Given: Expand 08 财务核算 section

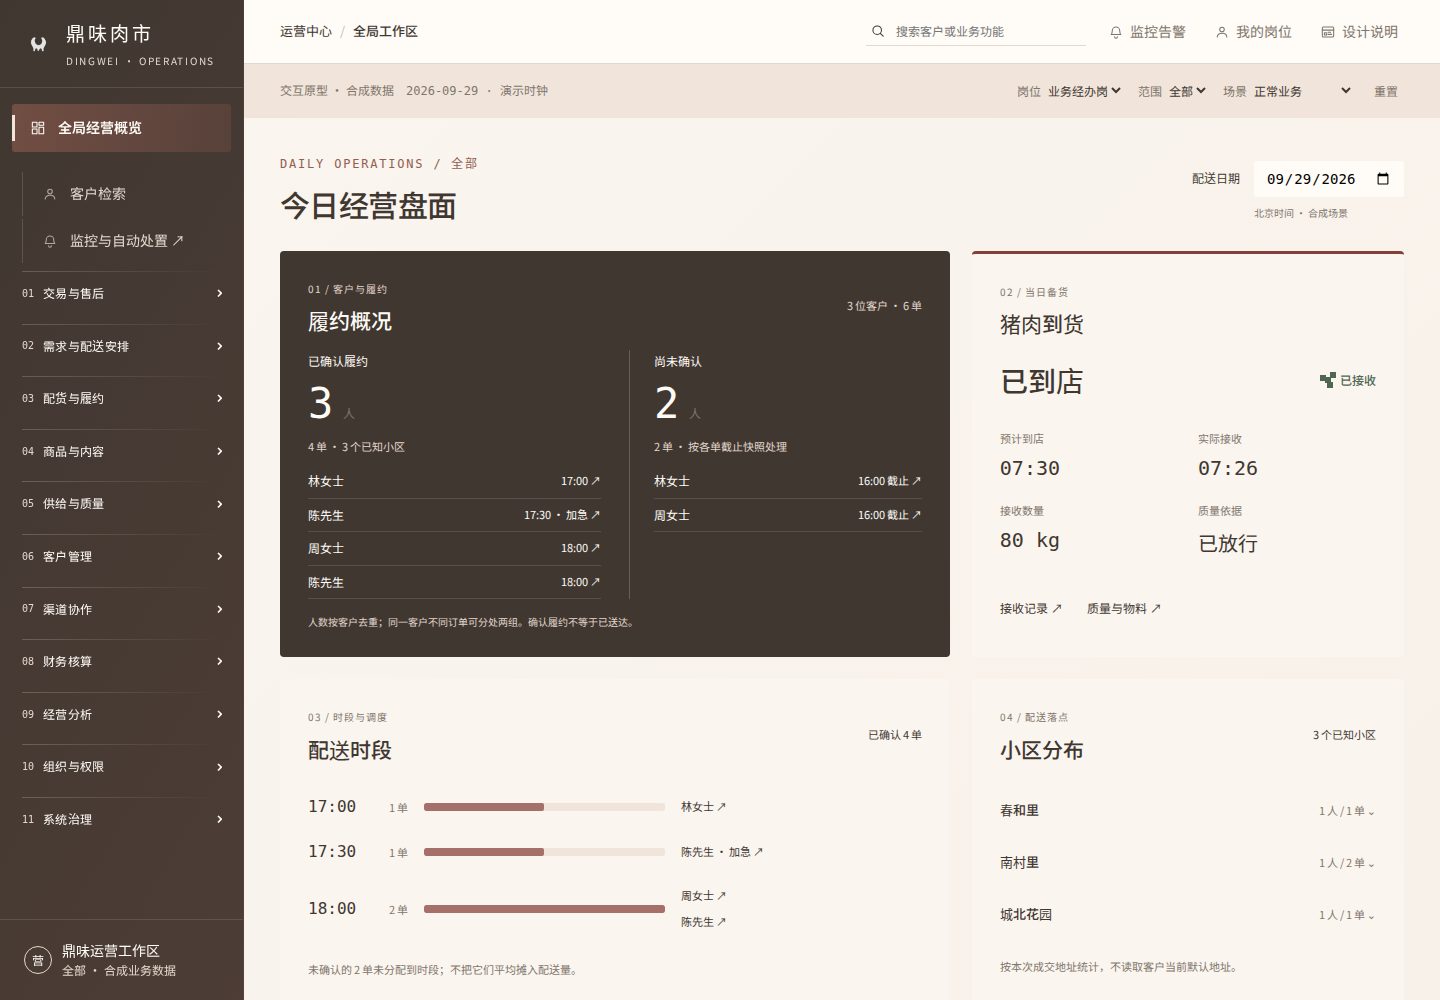Looking at the screenshot, I should [122, 662].
